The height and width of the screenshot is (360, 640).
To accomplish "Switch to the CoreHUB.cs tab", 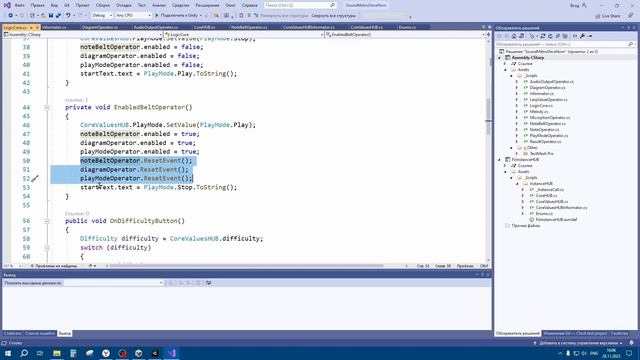I will coord(204,27).
